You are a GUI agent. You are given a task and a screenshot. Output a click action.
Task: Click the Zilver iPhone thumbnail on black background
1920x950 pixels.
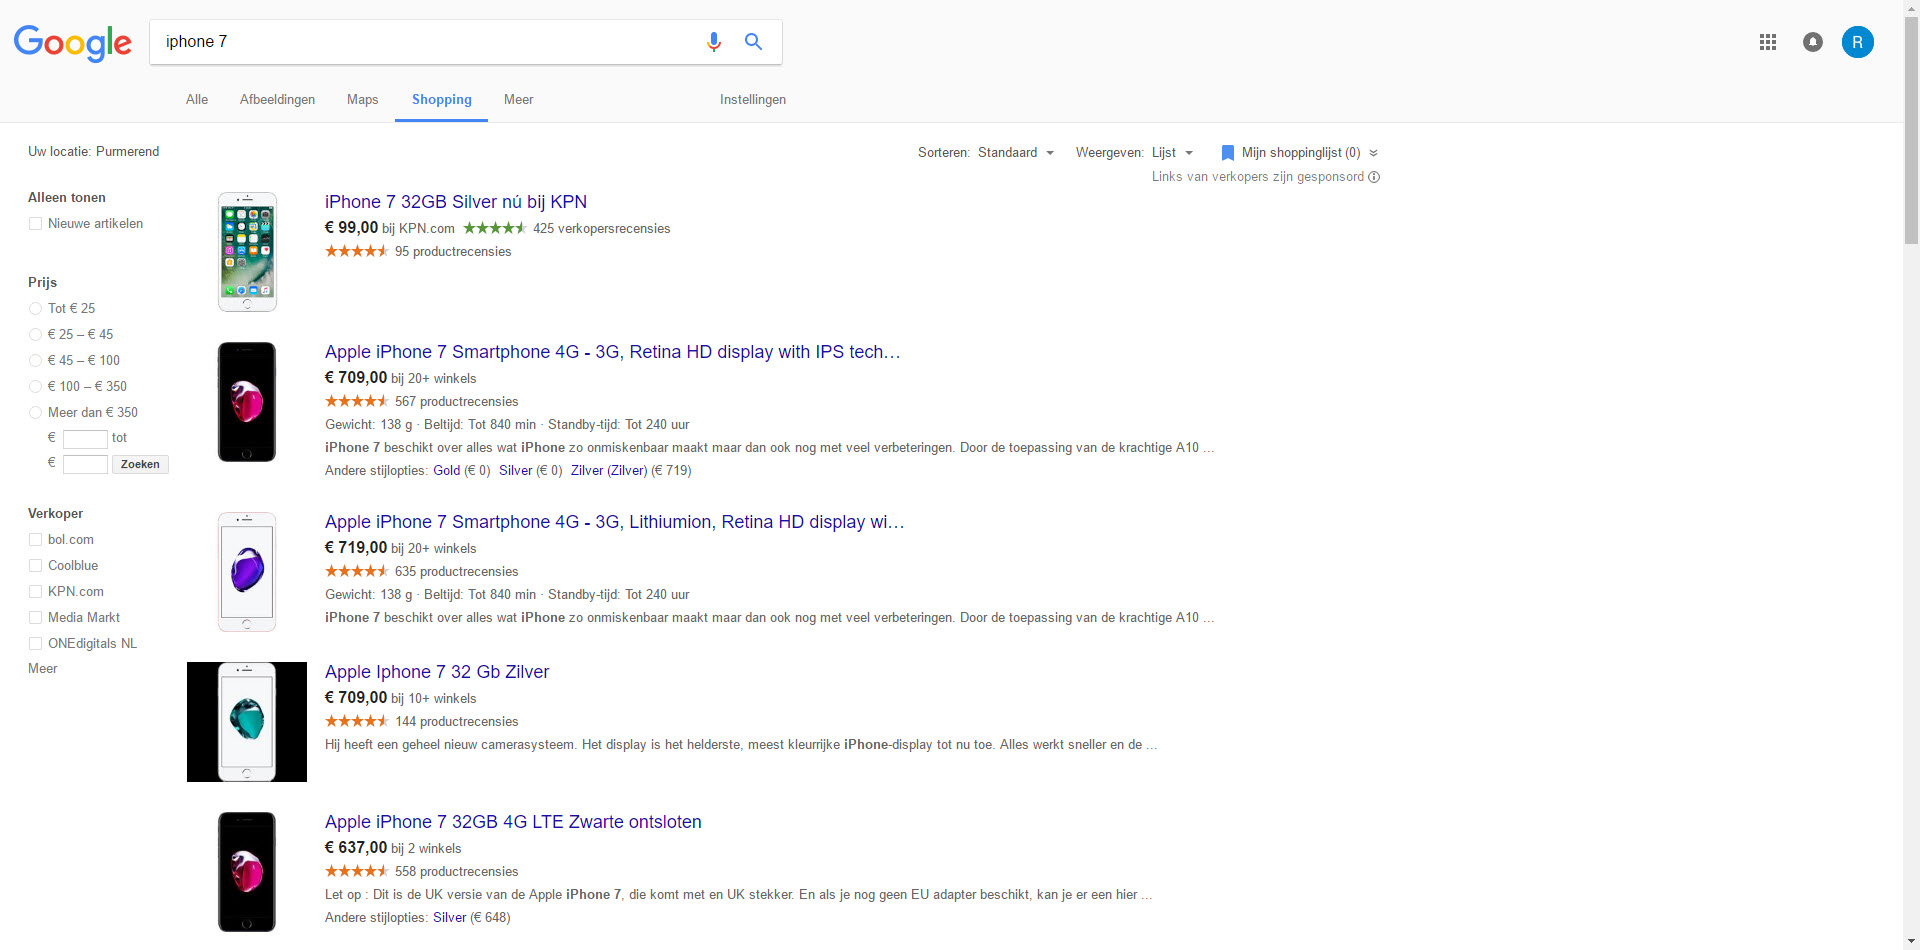247,722
